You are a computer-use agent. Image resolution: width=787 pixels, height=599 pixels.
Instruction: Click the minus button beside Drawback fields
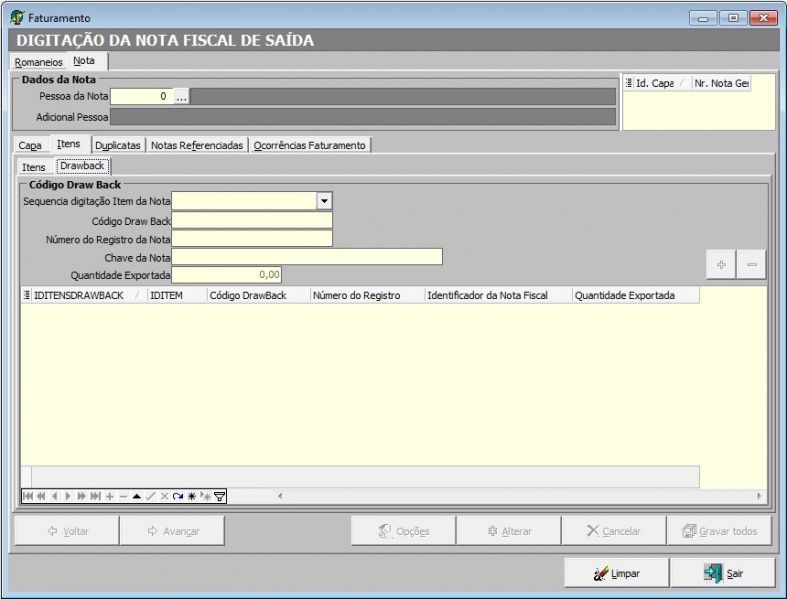pos(752,264)
